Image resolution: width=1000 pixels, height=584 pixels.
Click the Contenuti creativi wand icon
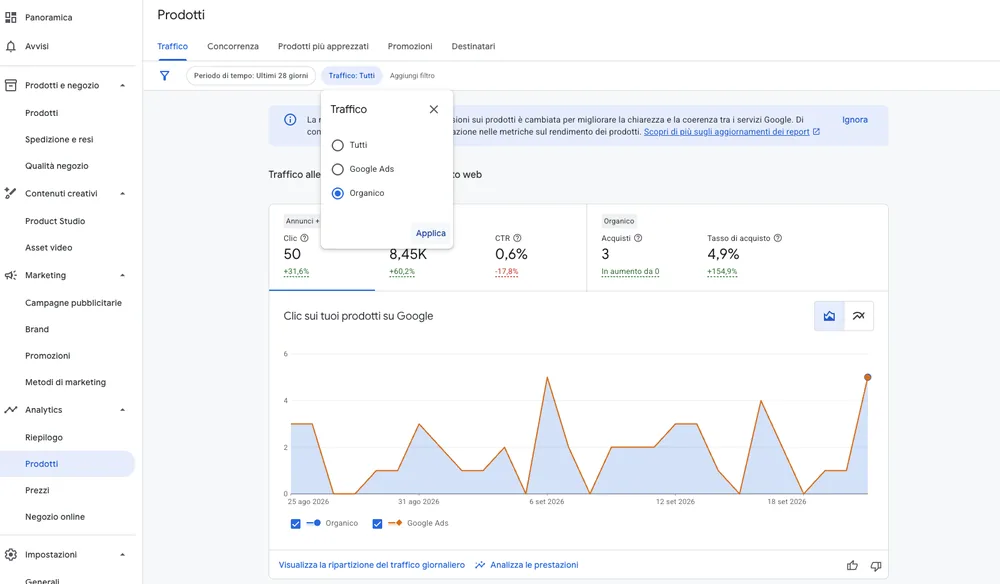click(x=11, y=193)
